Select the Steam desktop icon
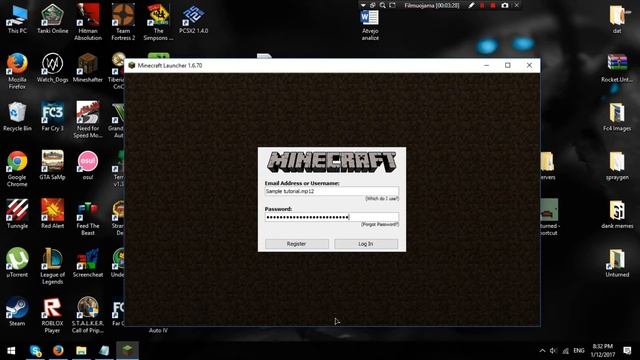The width and height of the screenshot is (640, 360). [17, 311]
